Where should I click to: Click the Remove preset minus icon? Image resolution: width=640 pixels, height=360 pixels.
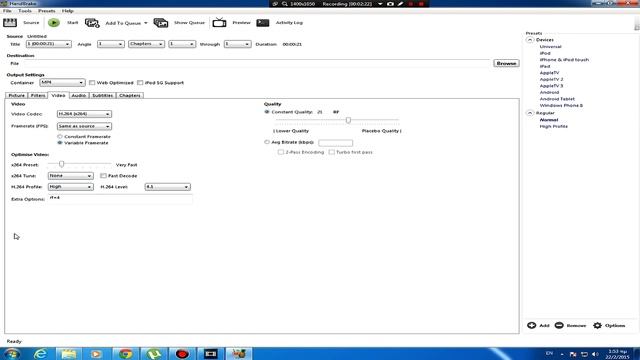(559, 325)
